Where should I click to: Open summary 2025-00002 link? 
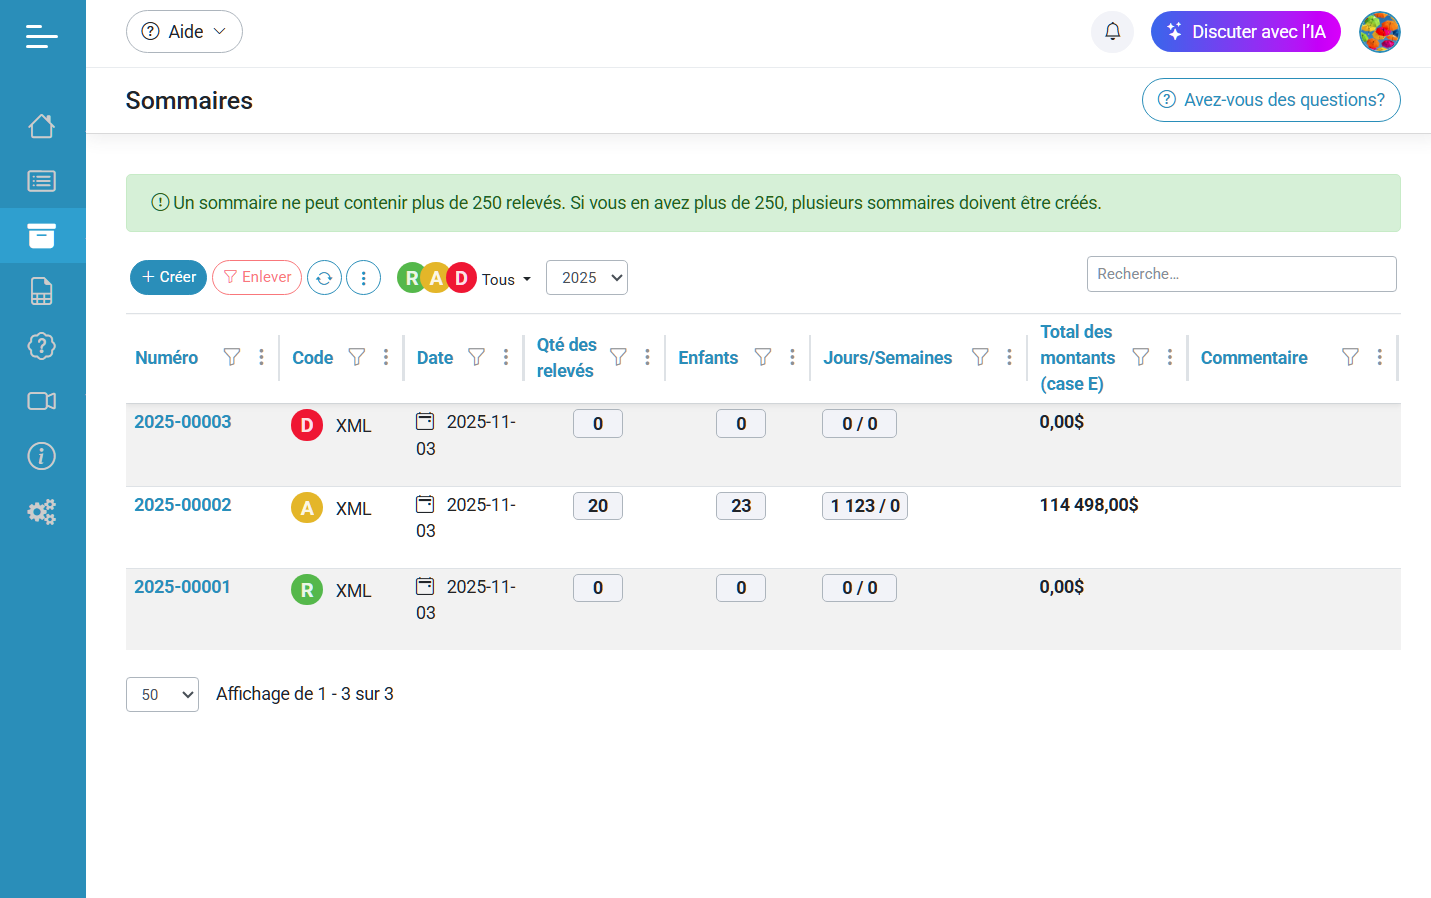(183, 505)
